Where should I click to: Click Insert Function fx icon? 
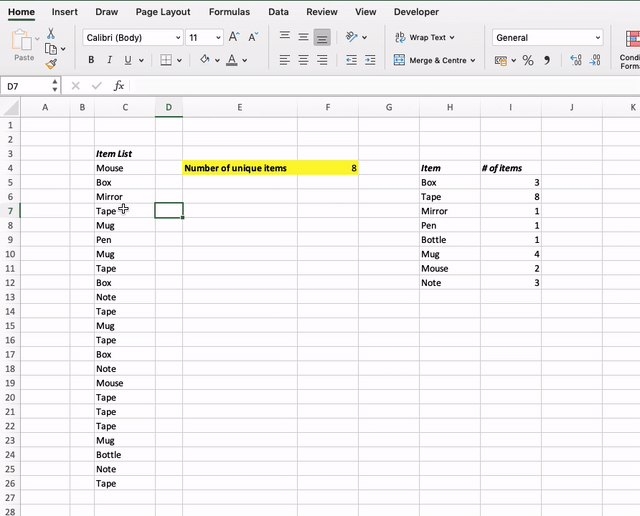pos(119,86)
